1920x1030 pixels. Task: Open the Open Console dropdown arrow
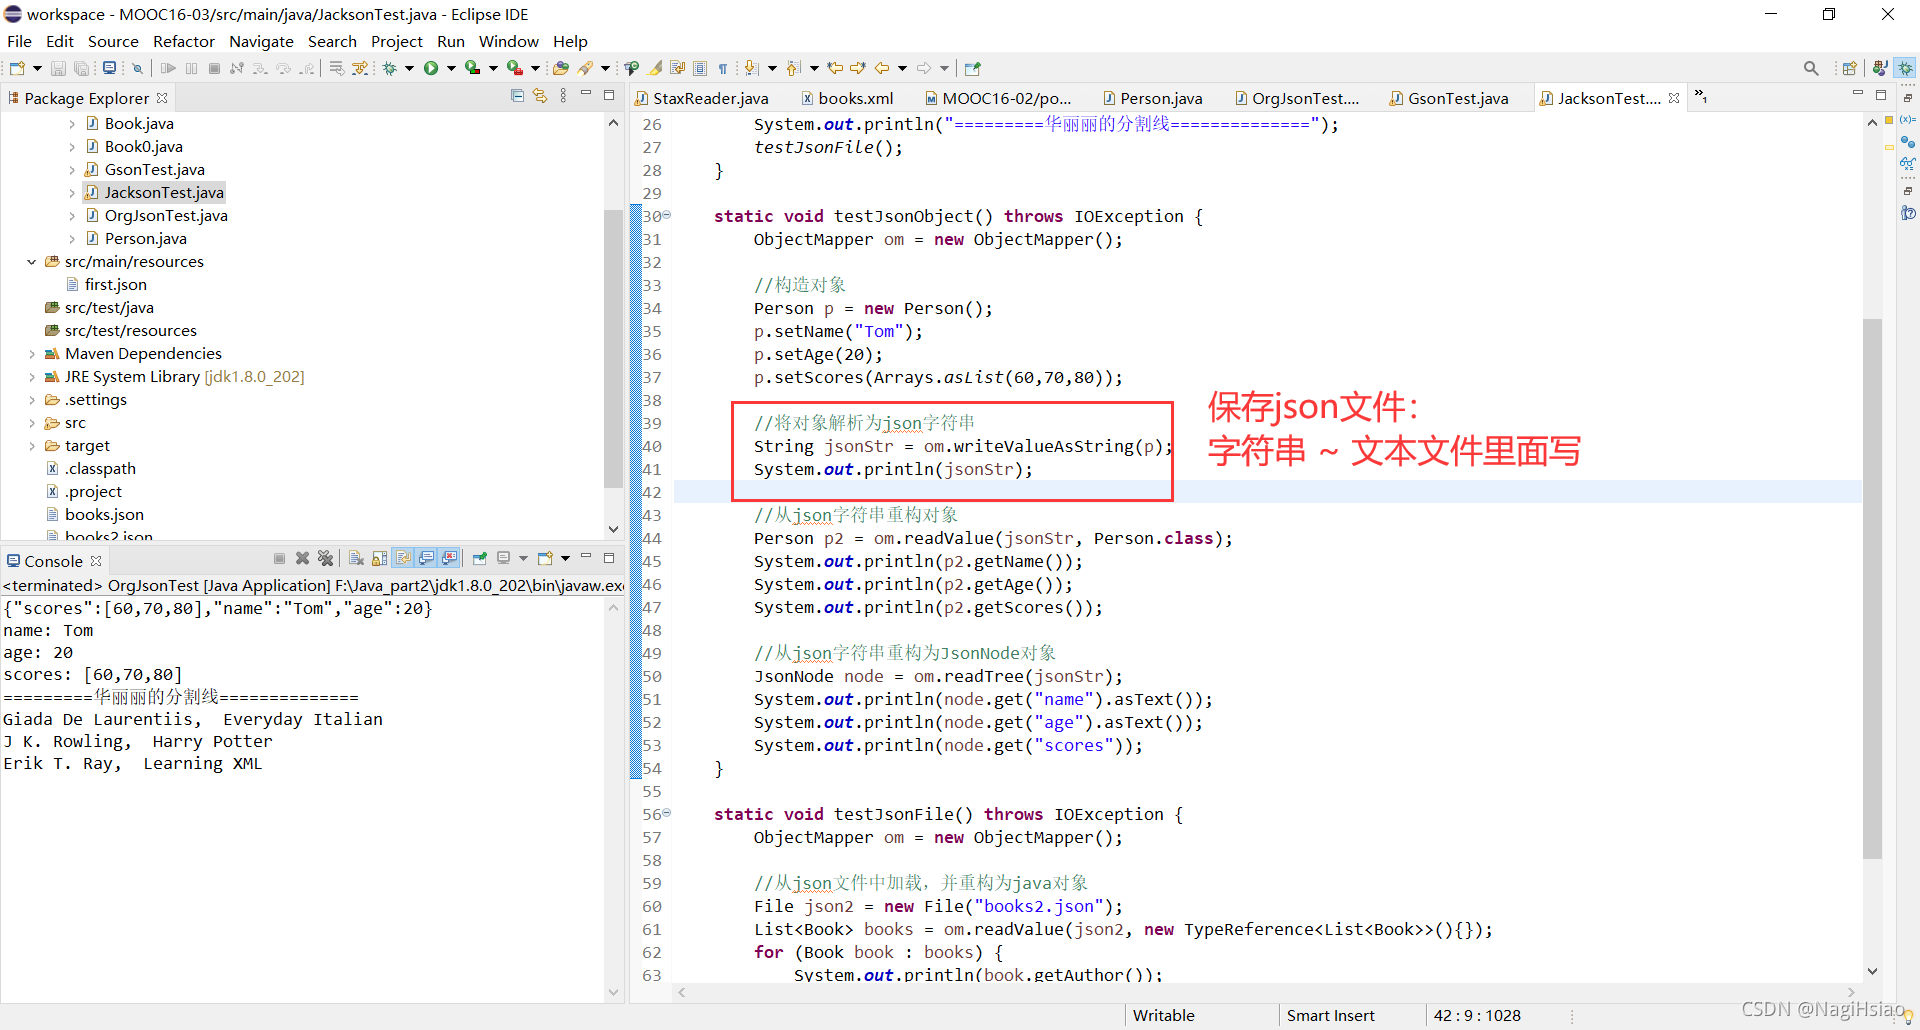[x=566, y=558]
